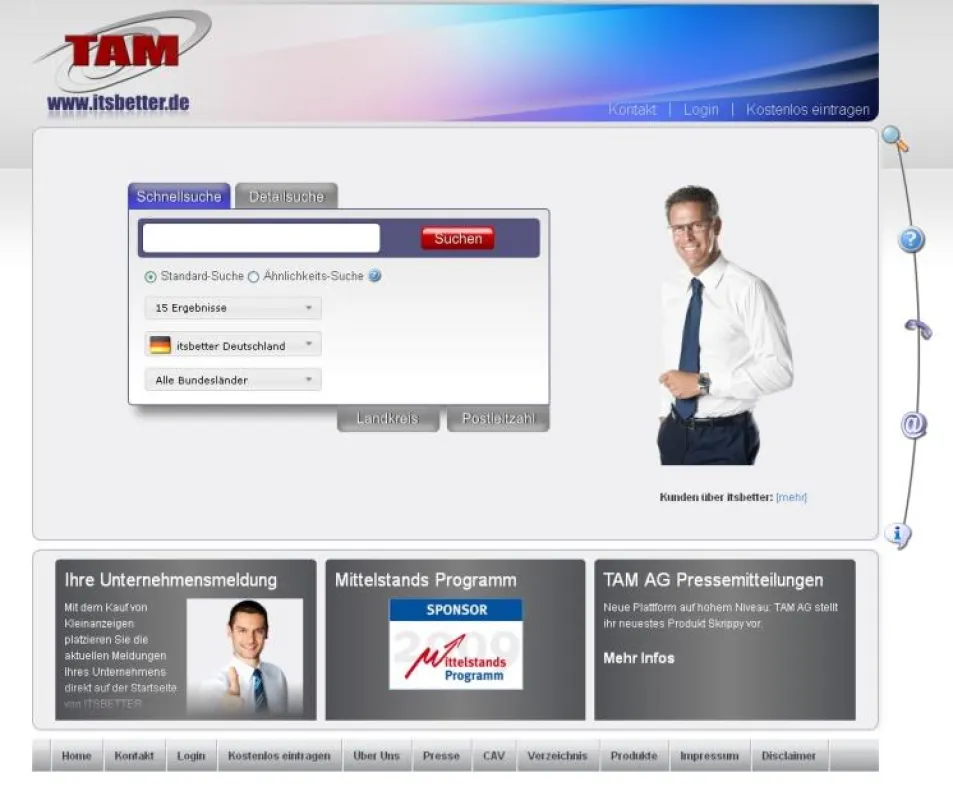Click the Mittelstands Programm heading
The width and height of the screenshot is (953, 800).
coord(425,580)
